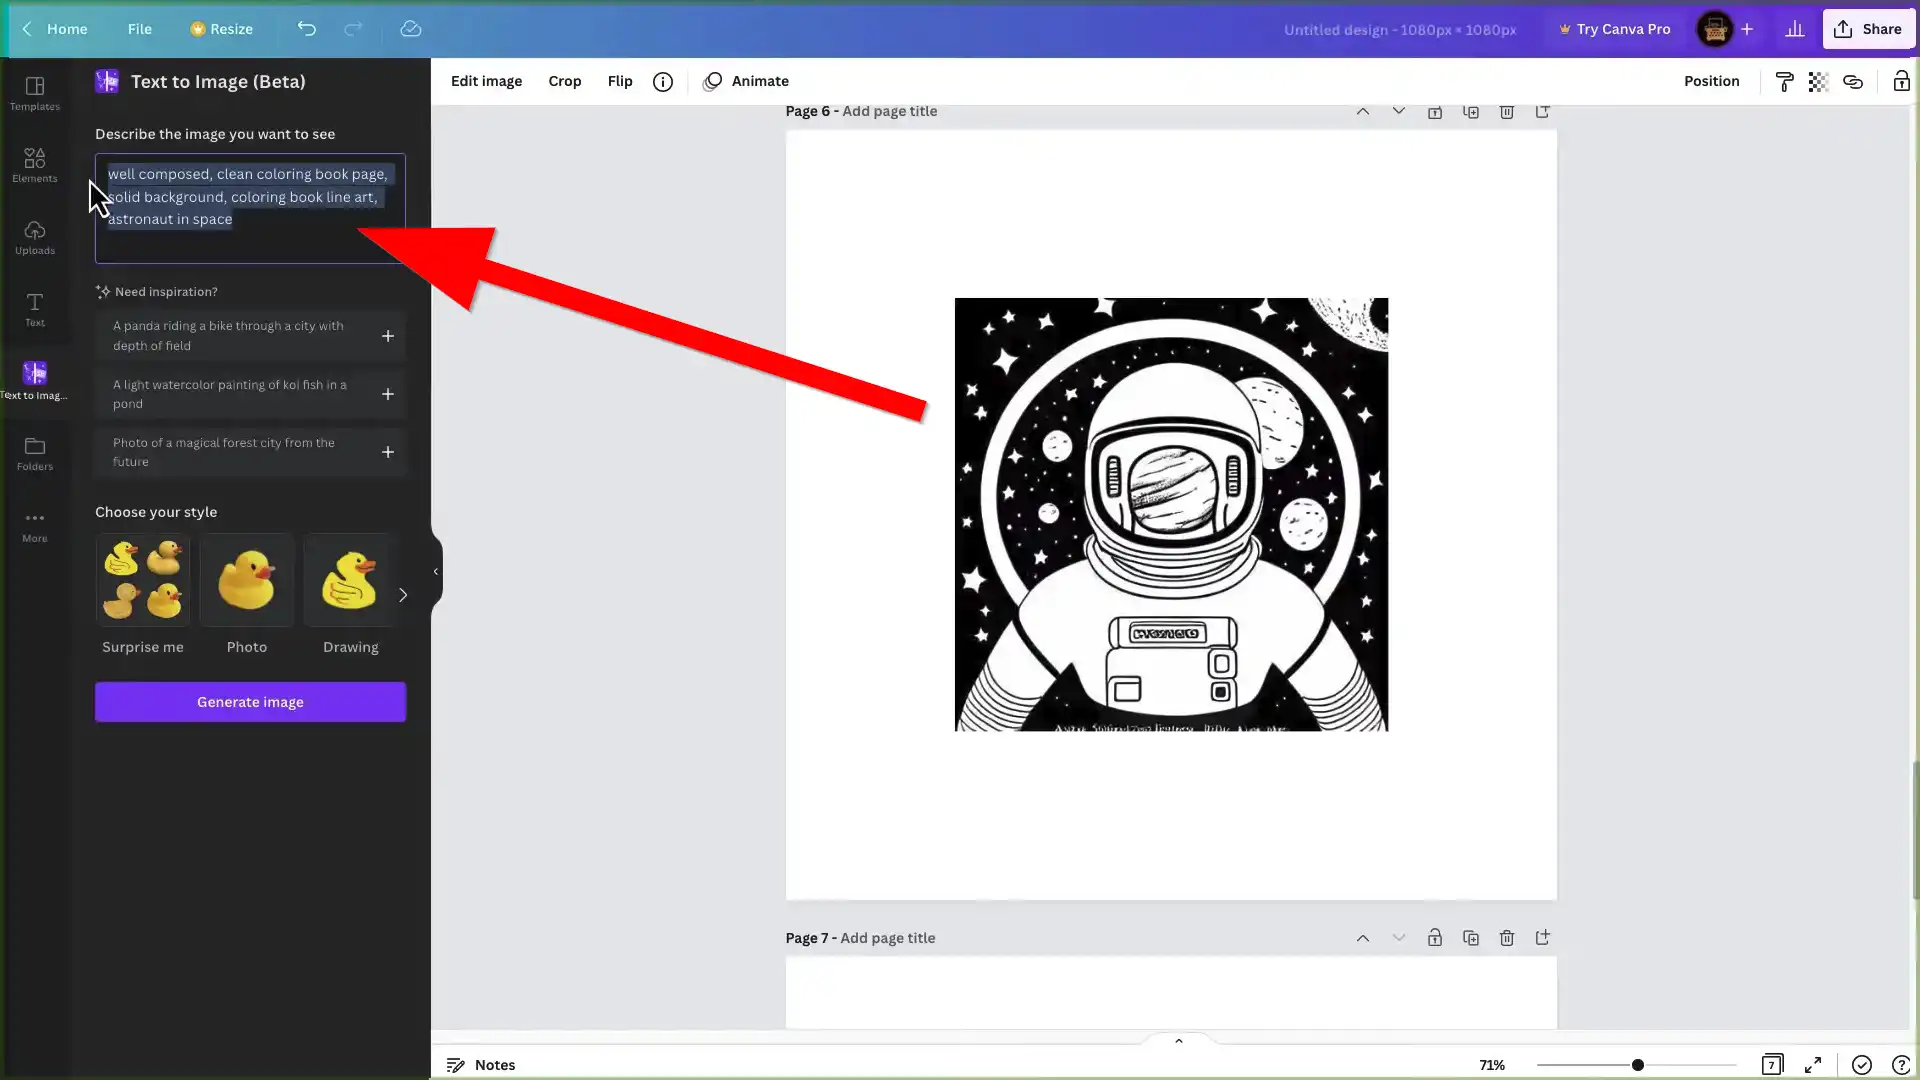
Task: Click Try Canva Pro button
Action: [x=1614, y=29]
